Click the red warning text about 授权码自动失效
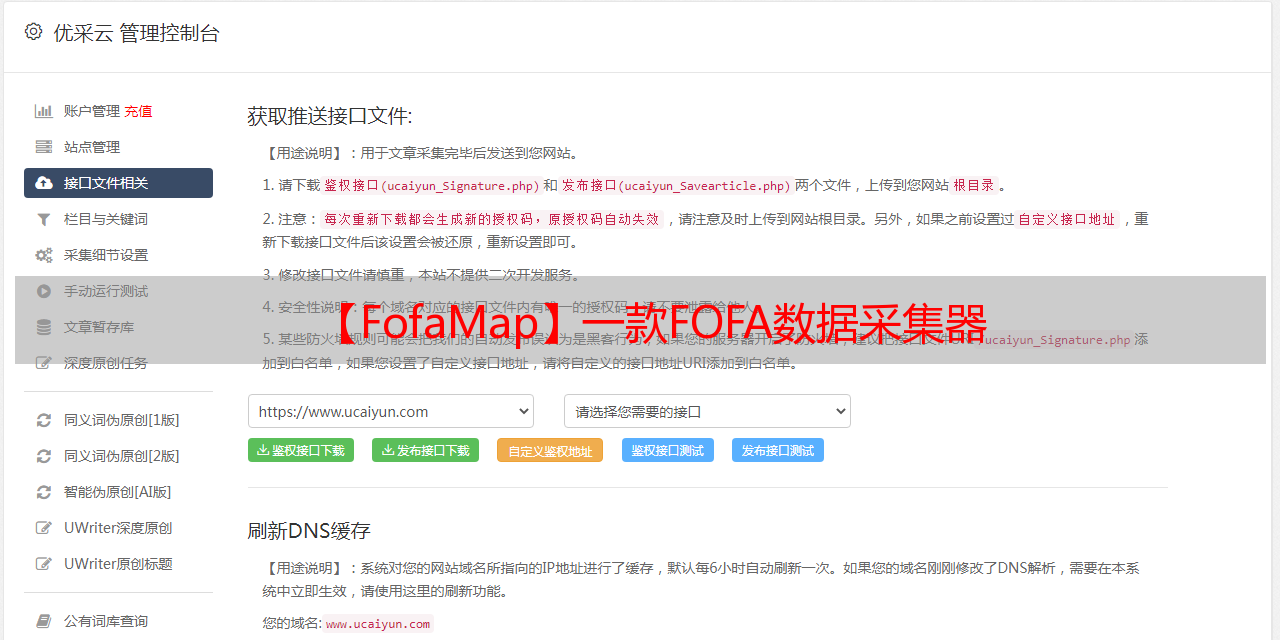This screenshot has height=640, width=1280. [x=492, y=219]
